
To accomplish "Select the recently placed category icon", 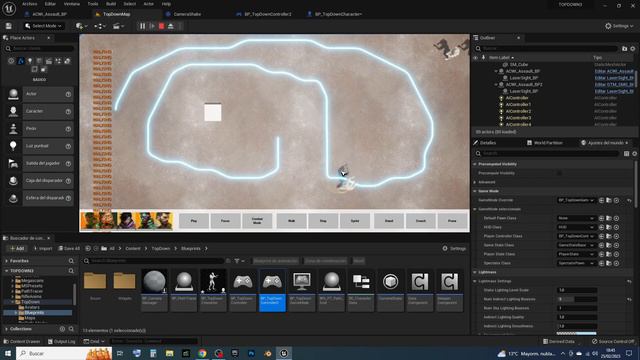I will click(11, 61).
